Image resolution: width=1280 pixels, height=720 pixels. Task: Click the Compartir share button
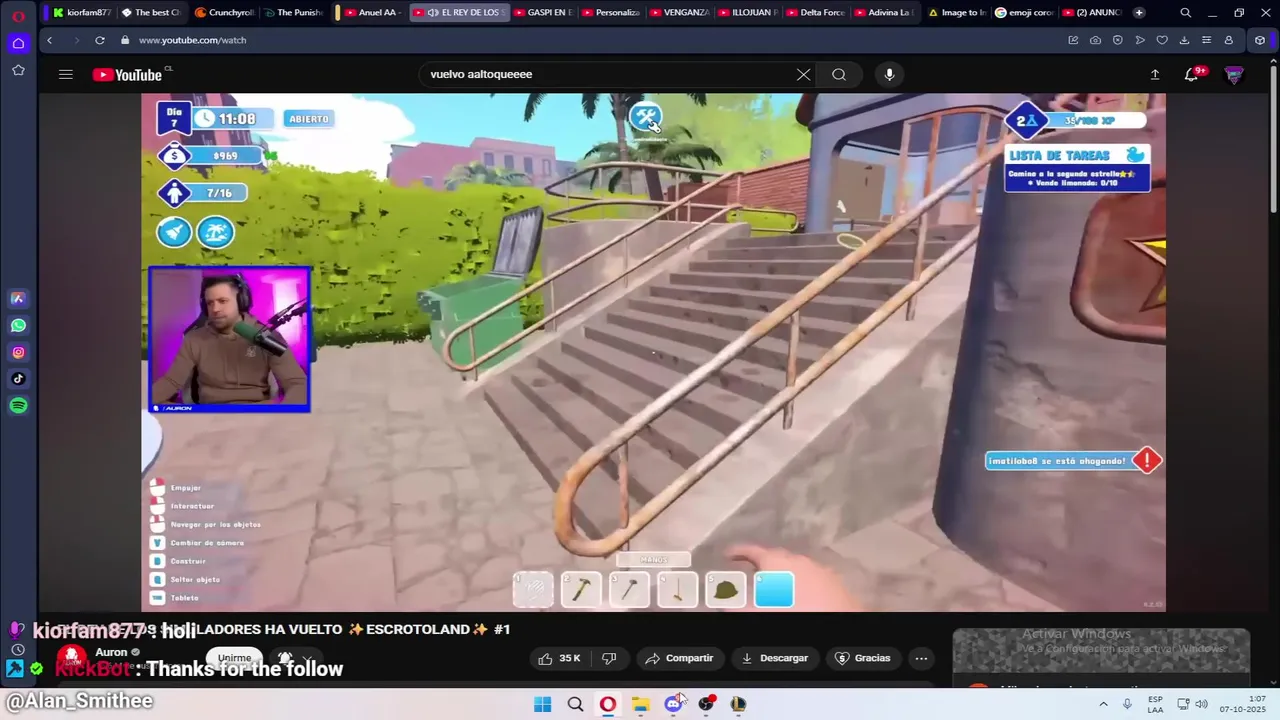679,658
